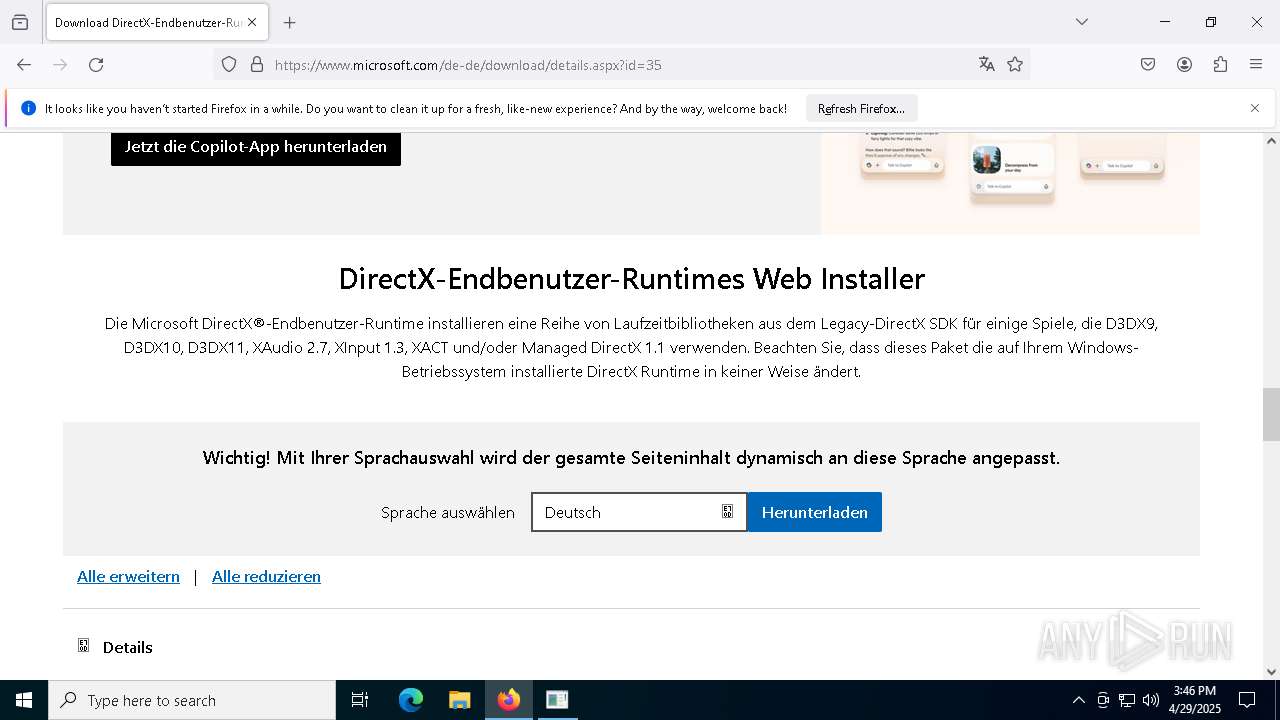The height and width of the screenshot is (720, 1280).
Task: Click Refresh Firefox button
Action: pos(861,108)
